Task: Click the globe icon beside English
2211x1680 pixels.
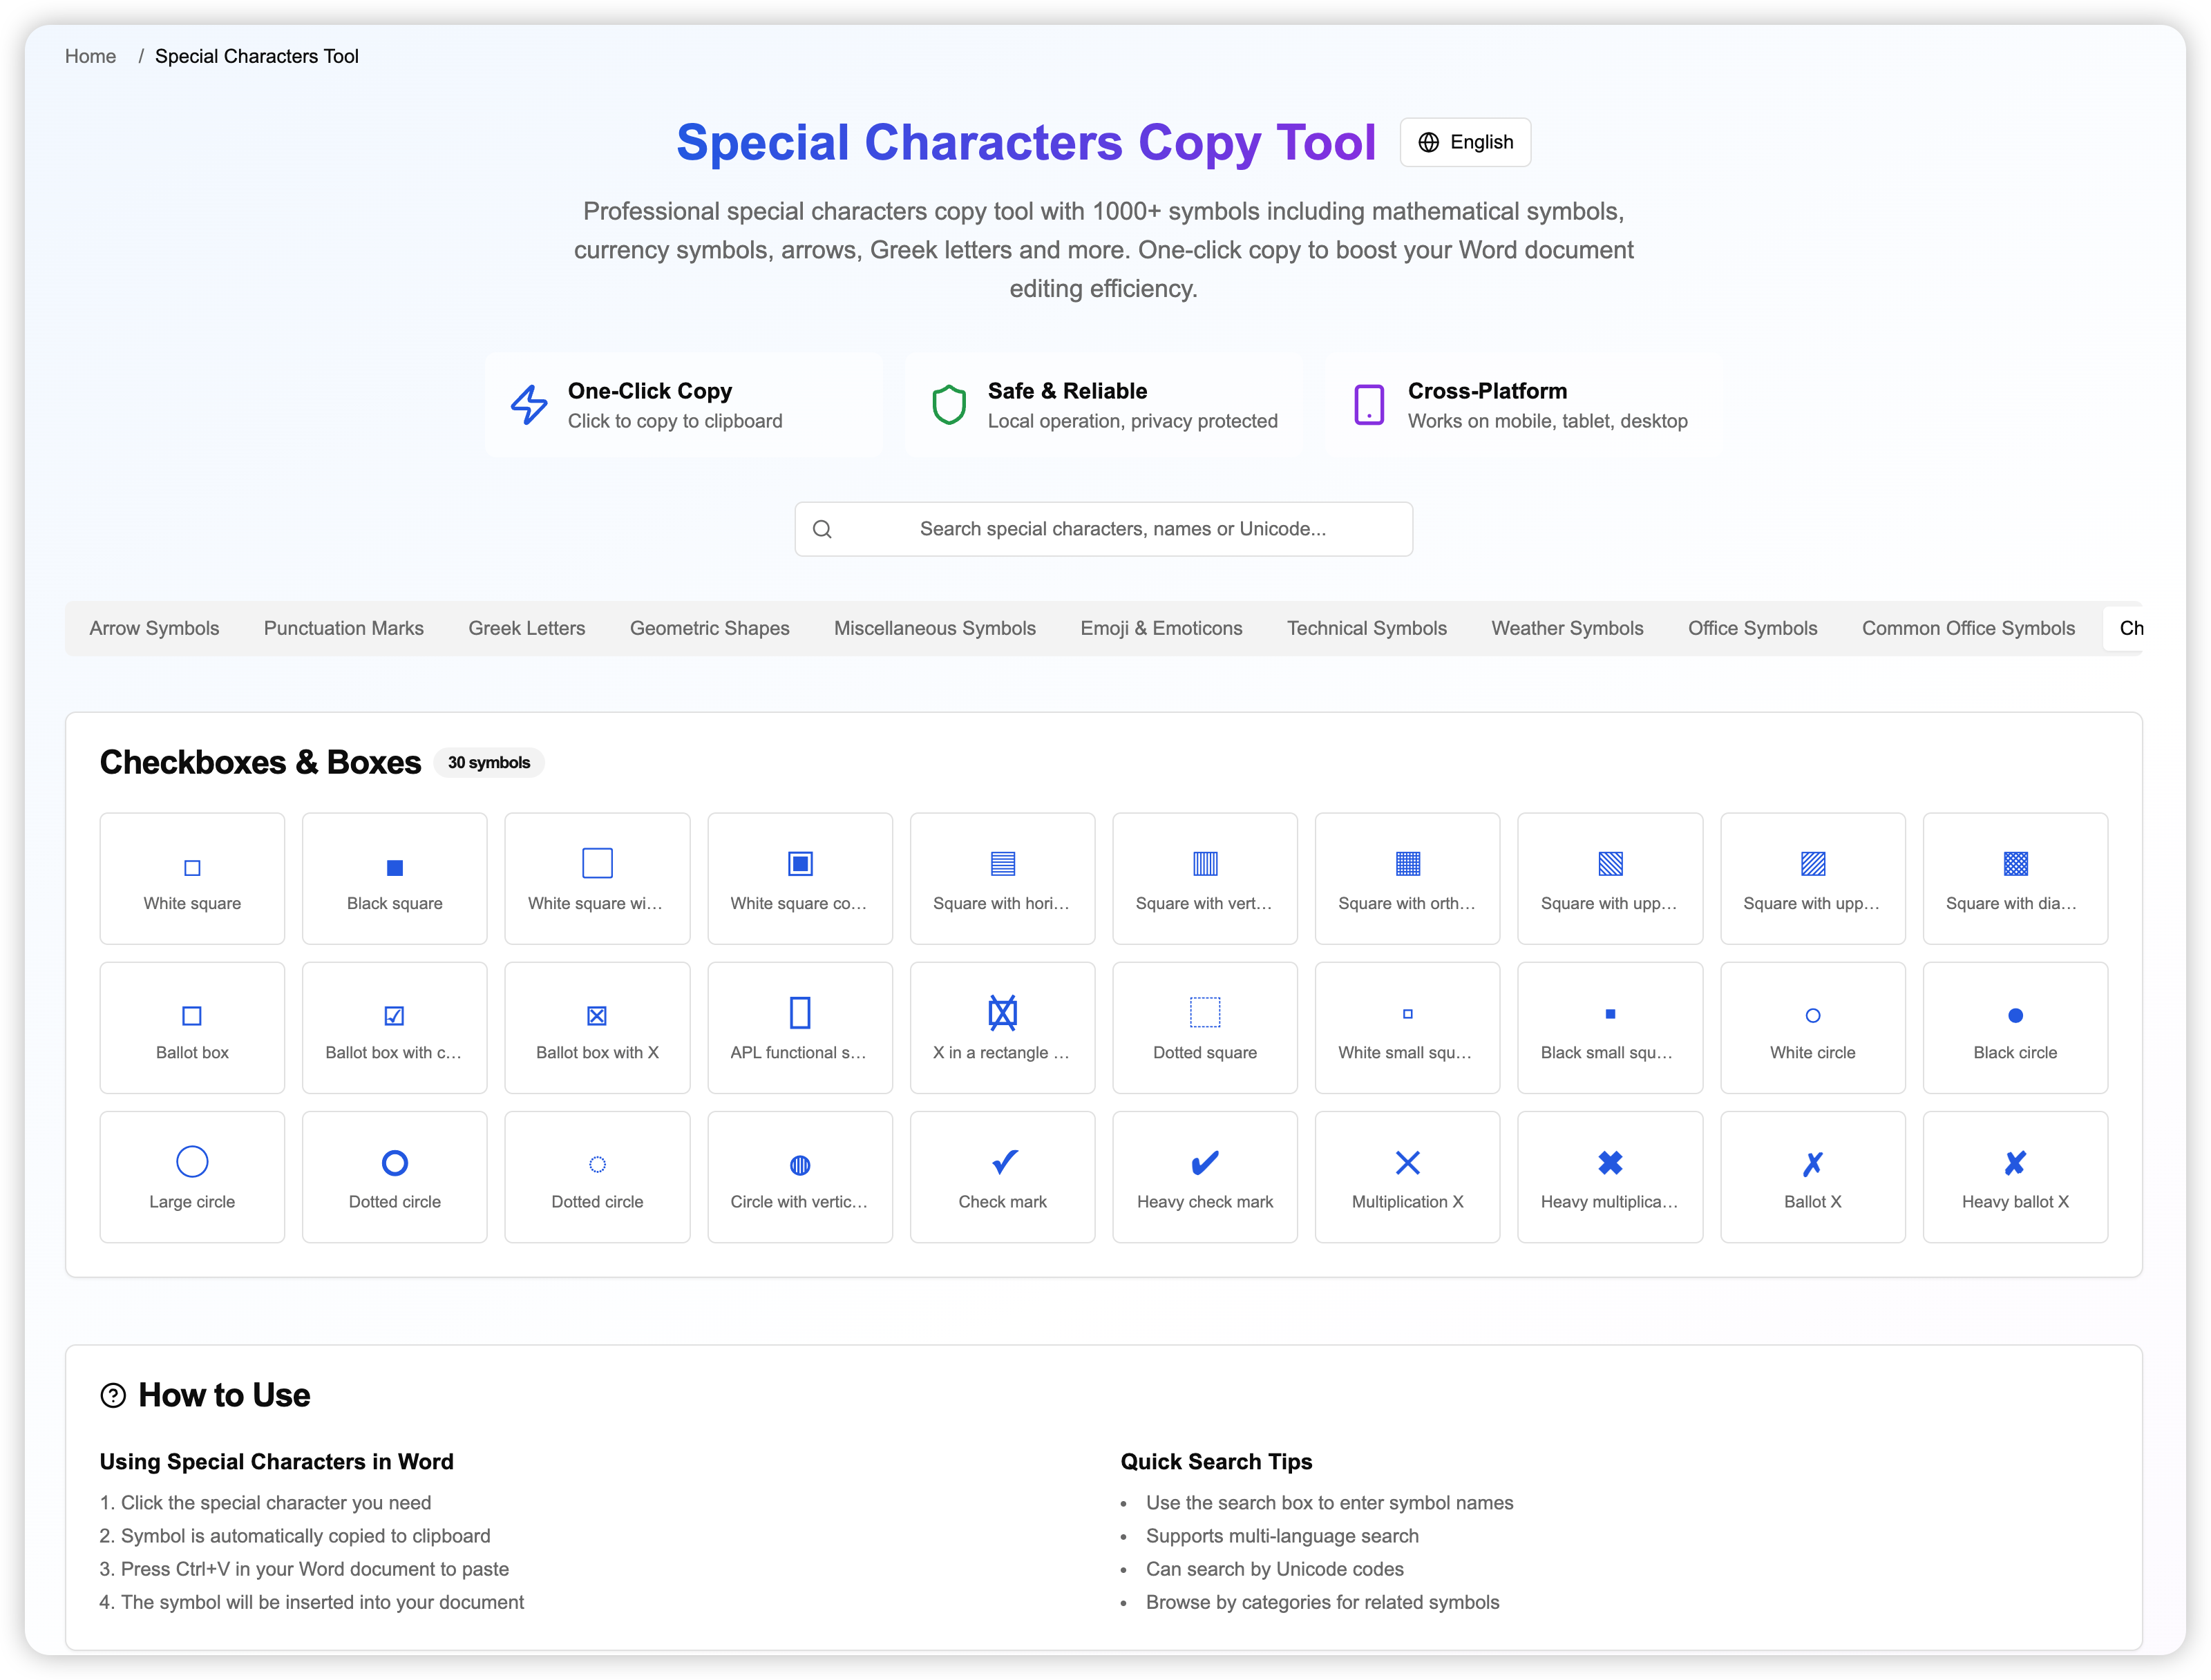Action: (x=1428, y=142)
